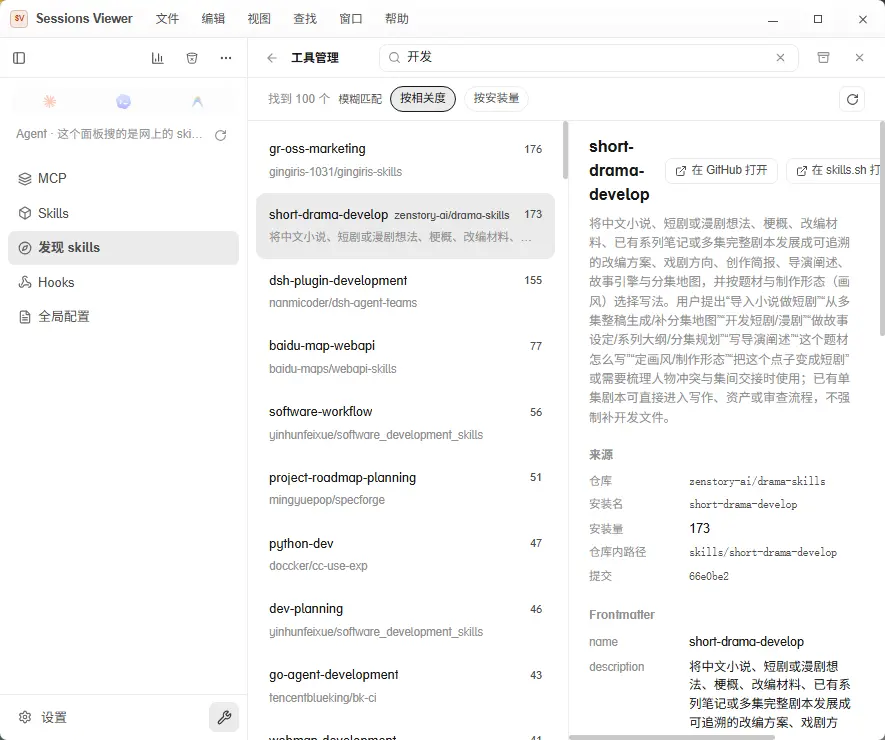The height and width of the screenshot is (740, 885).
Task: Select short-drama-develop result row
Action: [x=405, y=226]
